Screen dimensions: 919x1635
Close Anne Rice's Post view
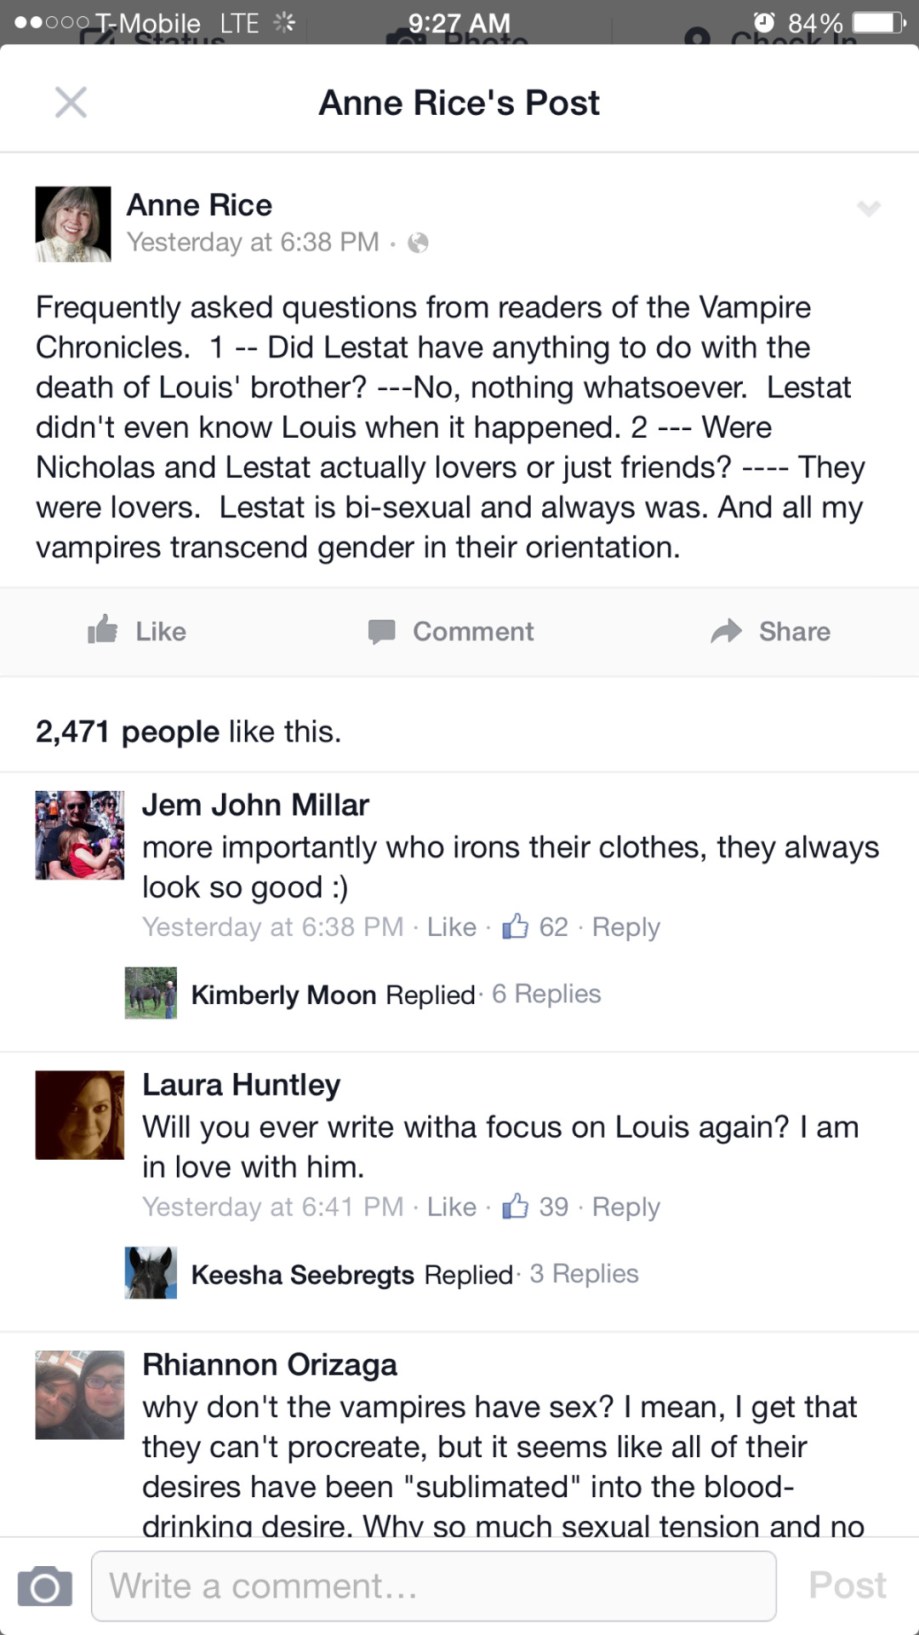[70, 102]
